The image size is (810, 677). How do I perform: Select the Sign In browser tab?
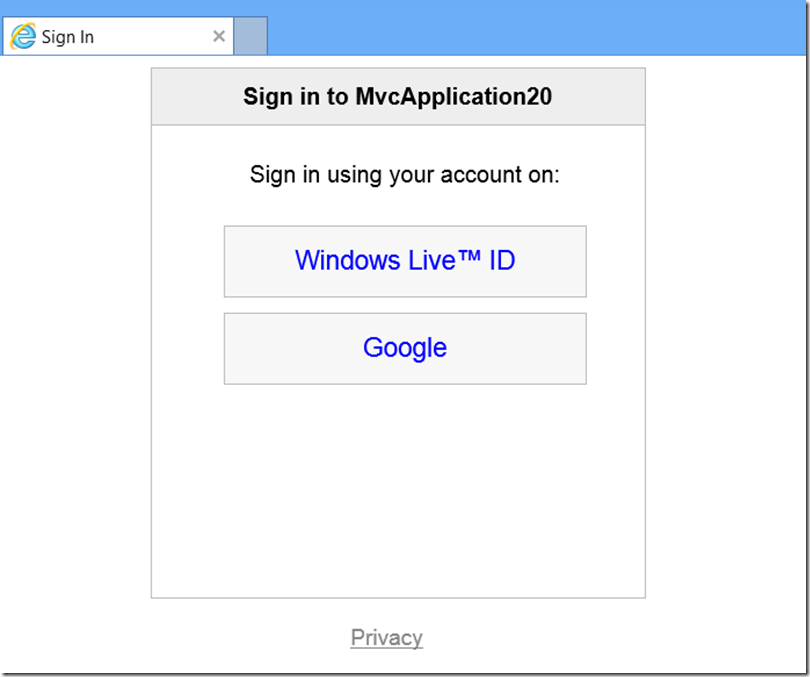[118, 36]
